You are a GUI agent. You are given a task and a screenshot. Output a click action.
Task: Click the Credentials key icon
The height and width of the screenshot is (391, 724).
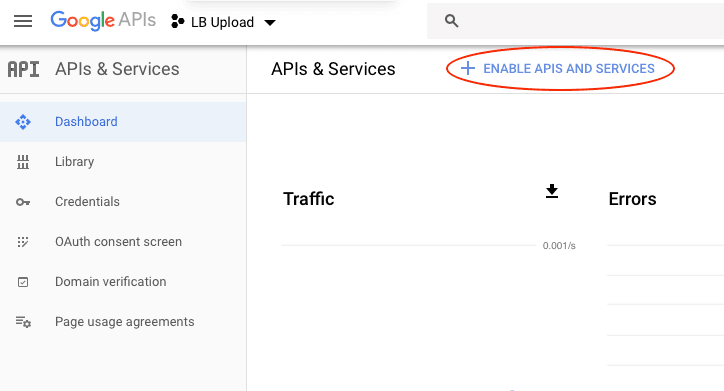click(23, 202)
